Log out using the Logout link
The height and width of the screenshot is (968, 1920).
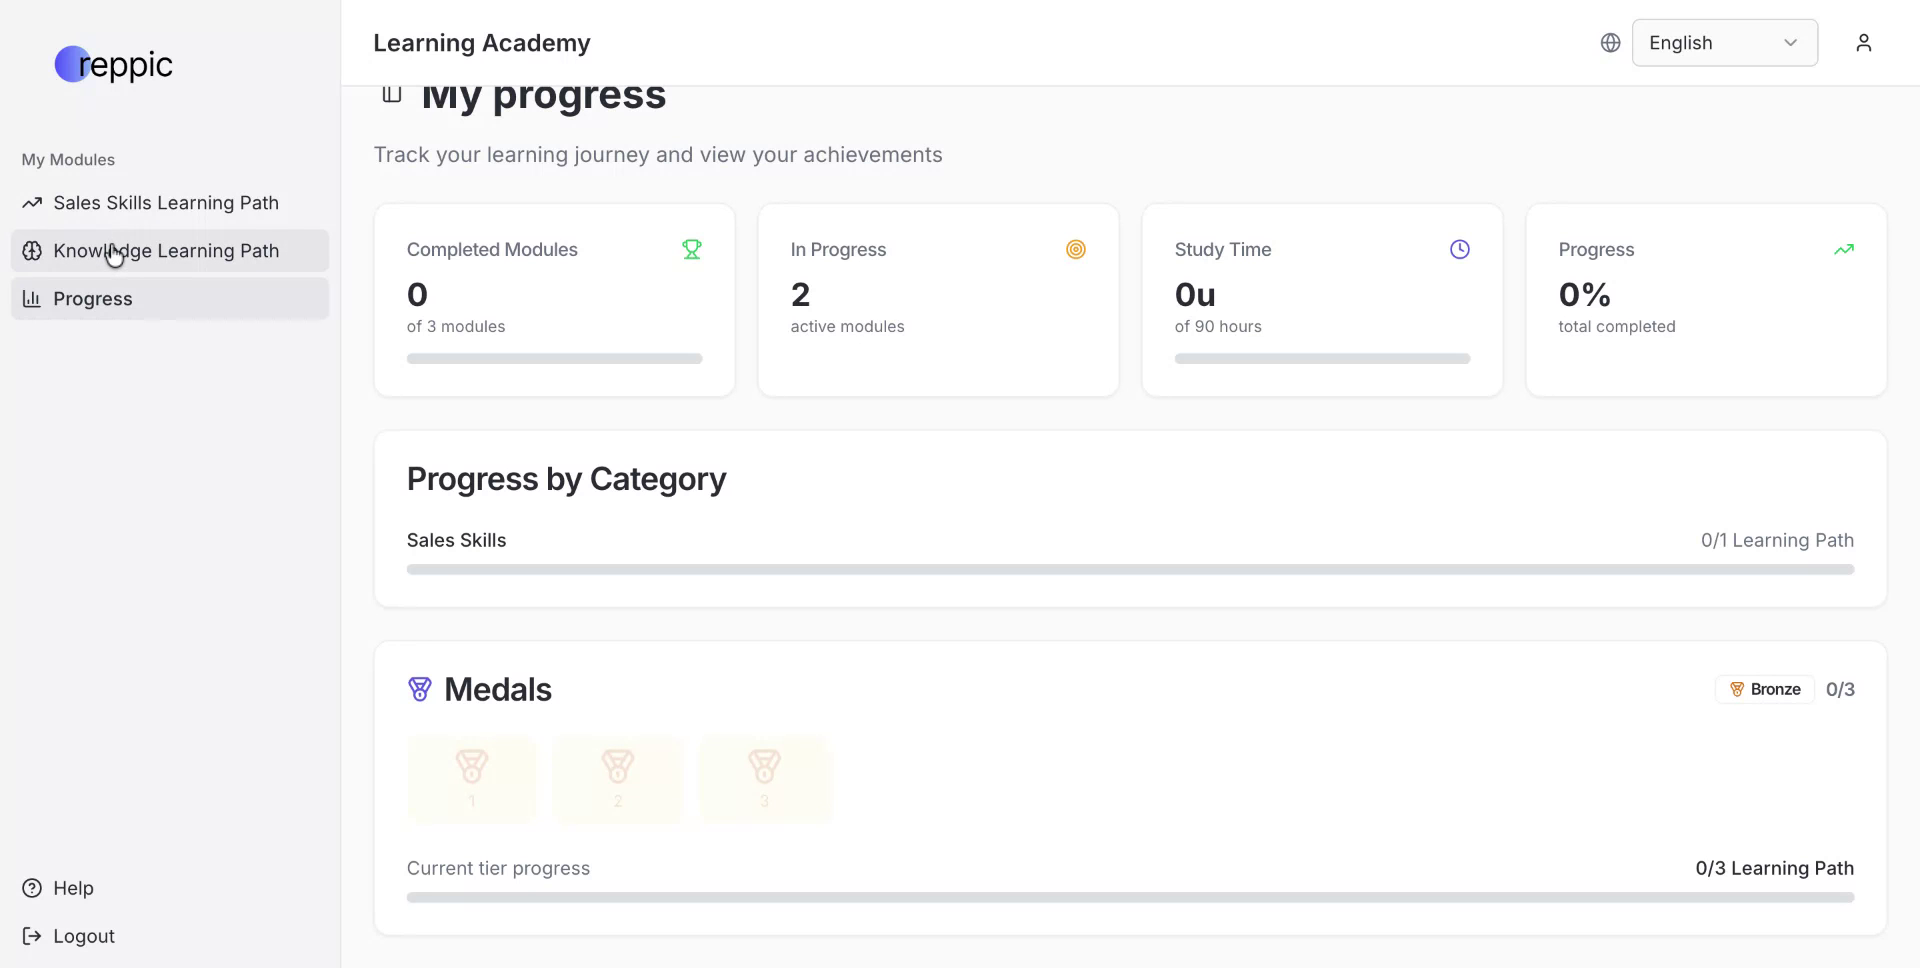pos(84,936)
